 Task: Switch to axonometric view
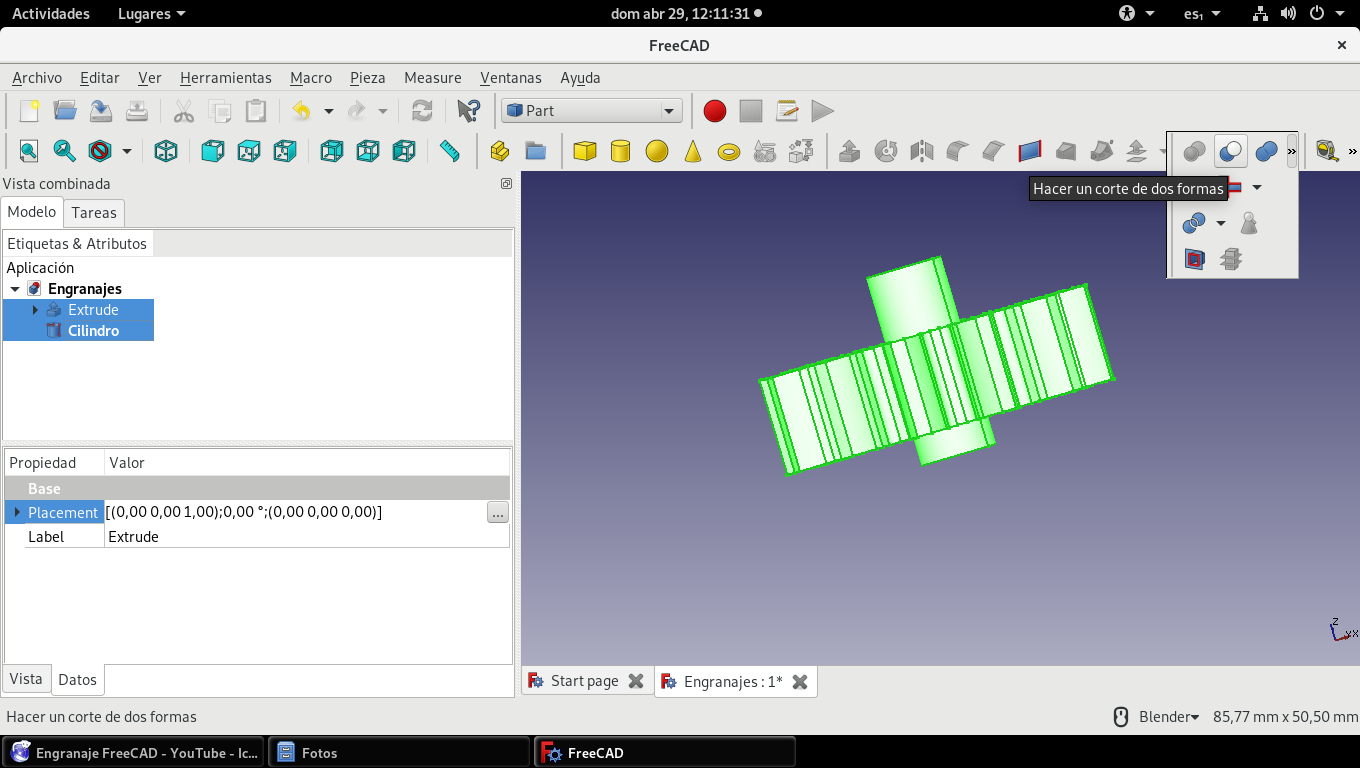(x=166, y=151)
